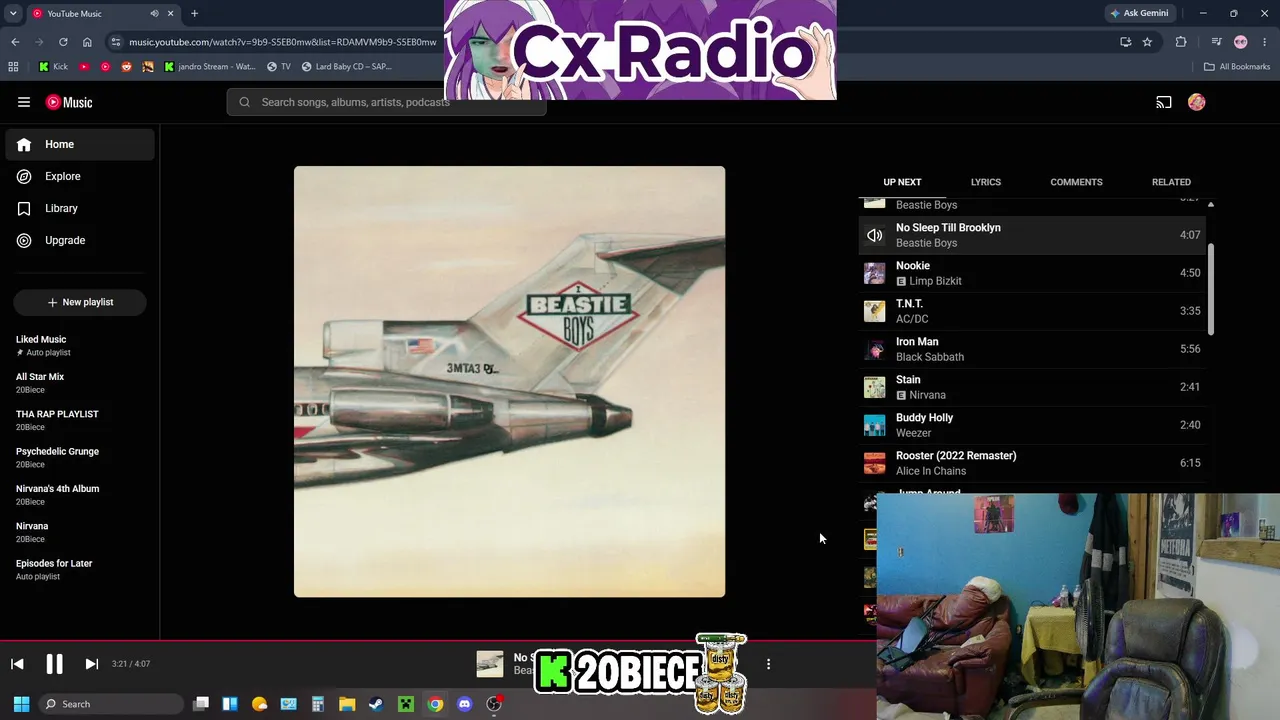Open the Chrome three-dot menu

tap(1263, 42)
